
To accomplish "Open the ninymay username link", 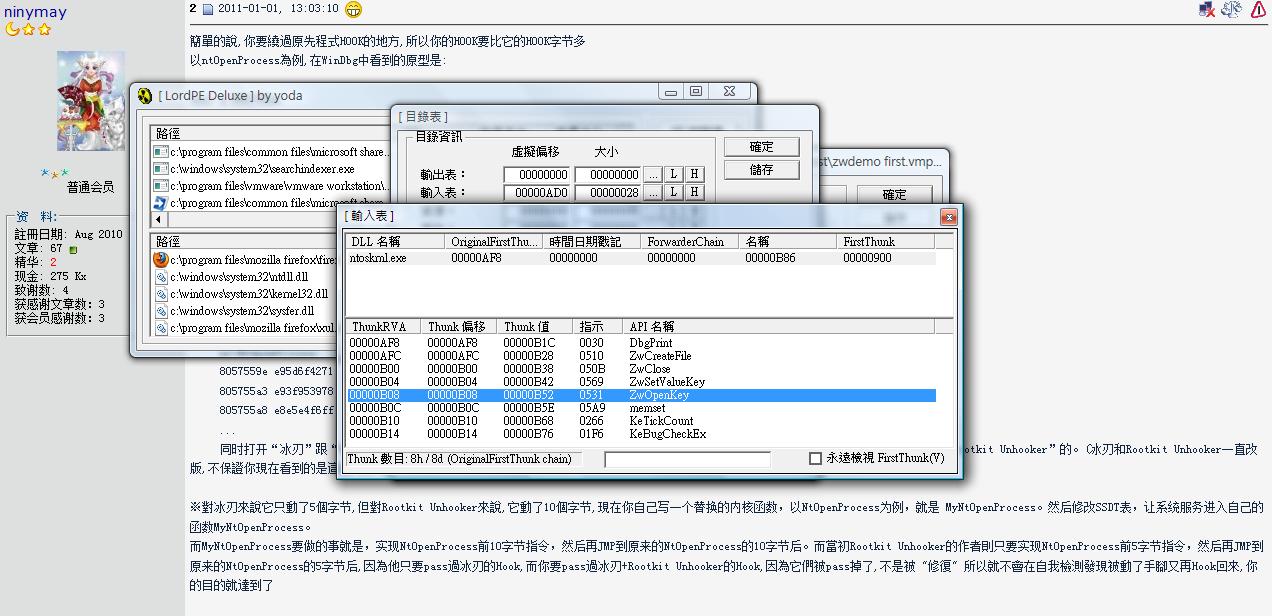I will (x=36, y=12).
